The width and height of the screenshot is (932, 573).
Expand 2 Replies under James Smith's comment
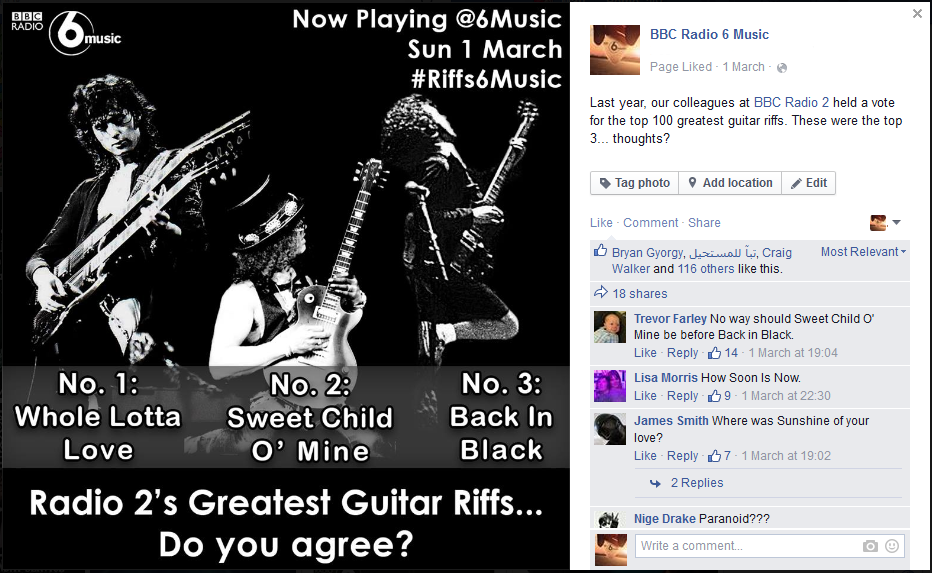click(x=696, y=483)
